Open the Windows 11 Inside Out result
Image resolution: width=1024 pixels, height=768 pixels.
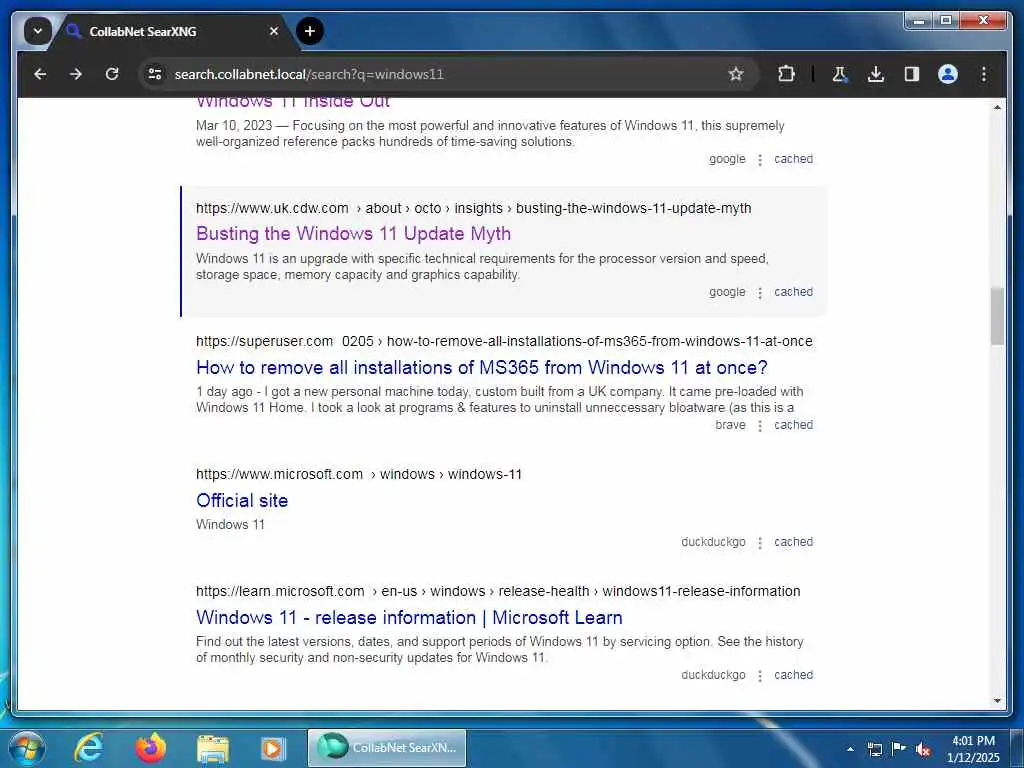[293, 102]
